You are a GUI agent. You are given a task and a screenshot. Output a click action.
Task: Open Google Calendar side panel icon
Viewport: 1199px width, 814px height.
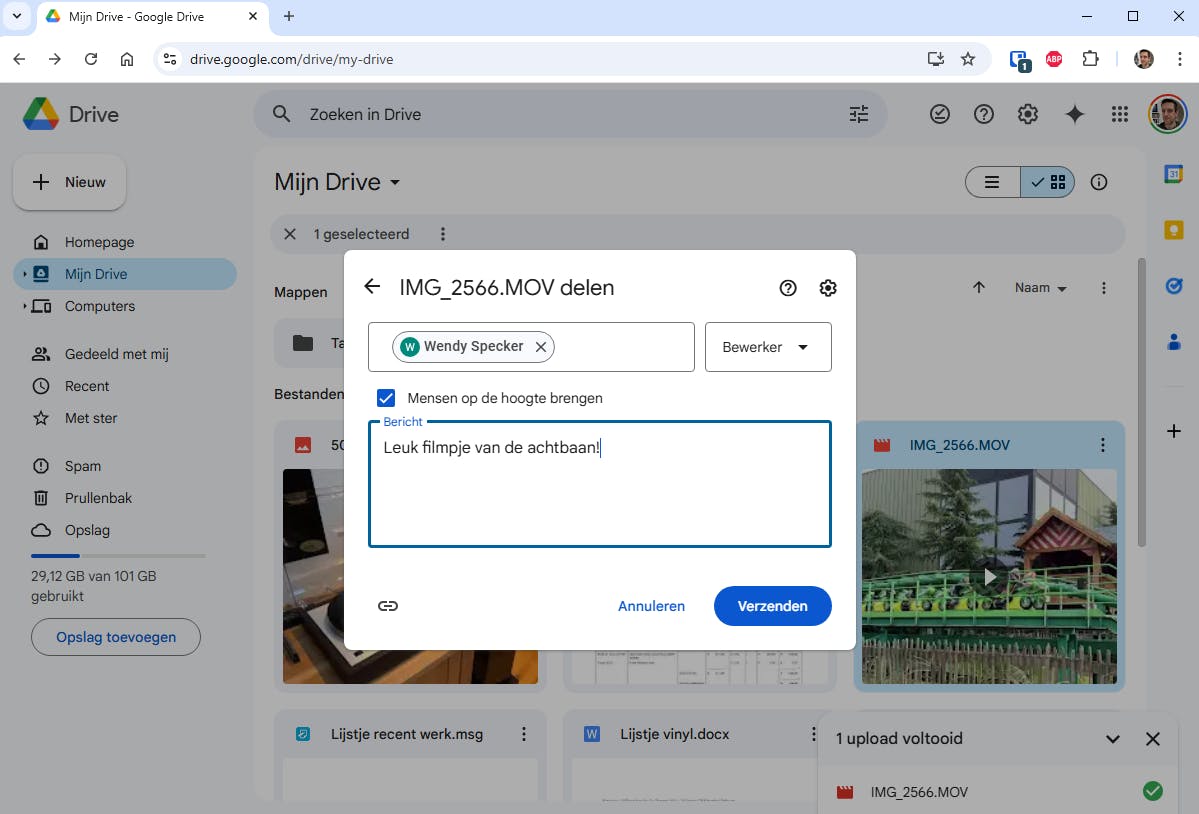click(x=1174, y=174)
